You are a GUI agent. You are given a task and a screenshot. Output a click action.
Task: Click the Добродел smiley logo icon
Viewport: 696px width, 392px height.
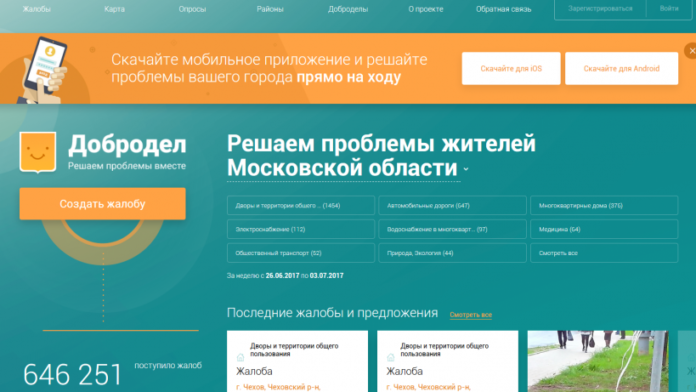(x=38, y=152)
